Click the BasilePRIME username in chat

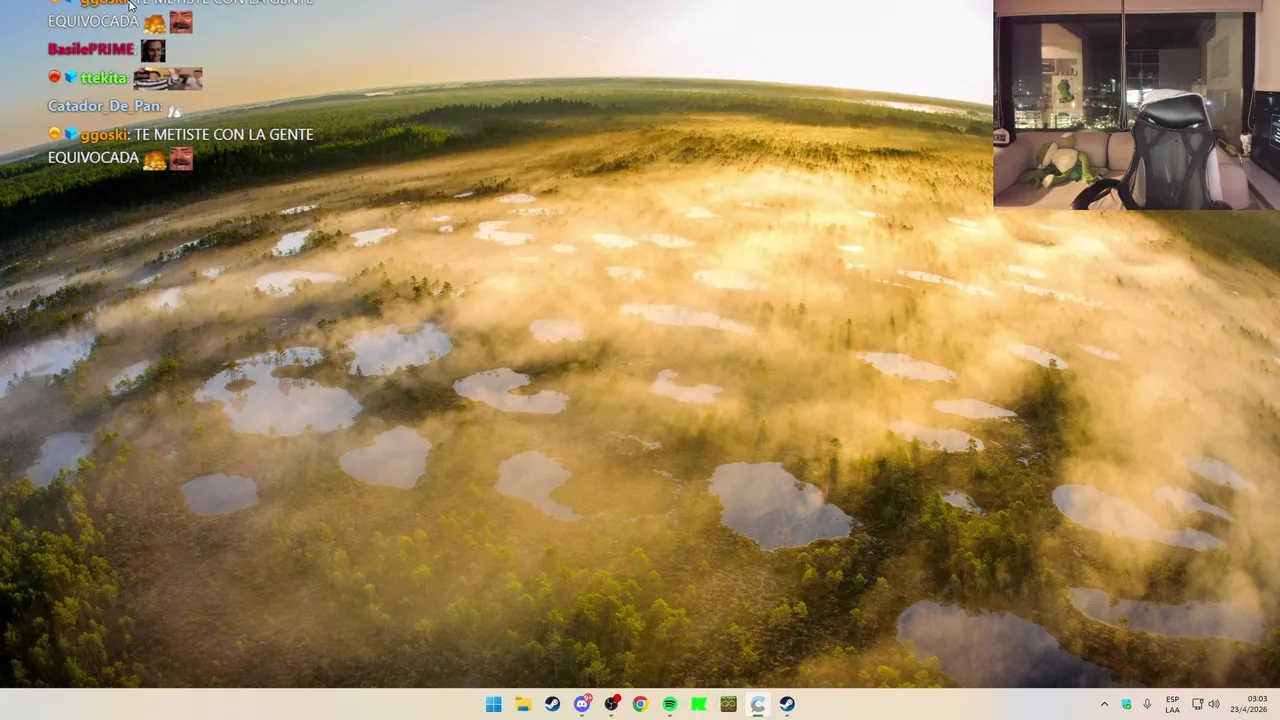(x=91, y=49)
